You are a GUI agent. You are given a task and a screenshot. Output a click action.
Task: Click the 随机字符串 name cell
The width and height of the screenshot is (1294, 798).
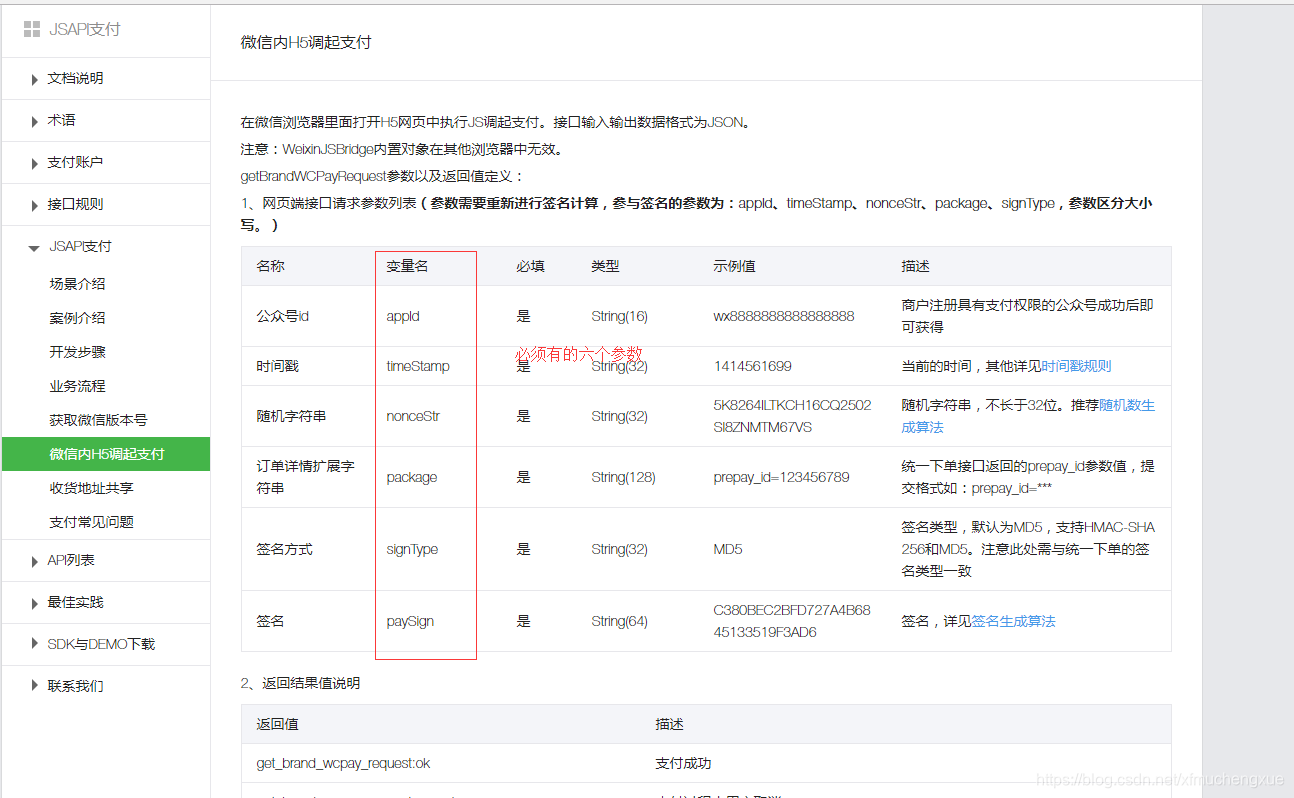tap(291, 416)
